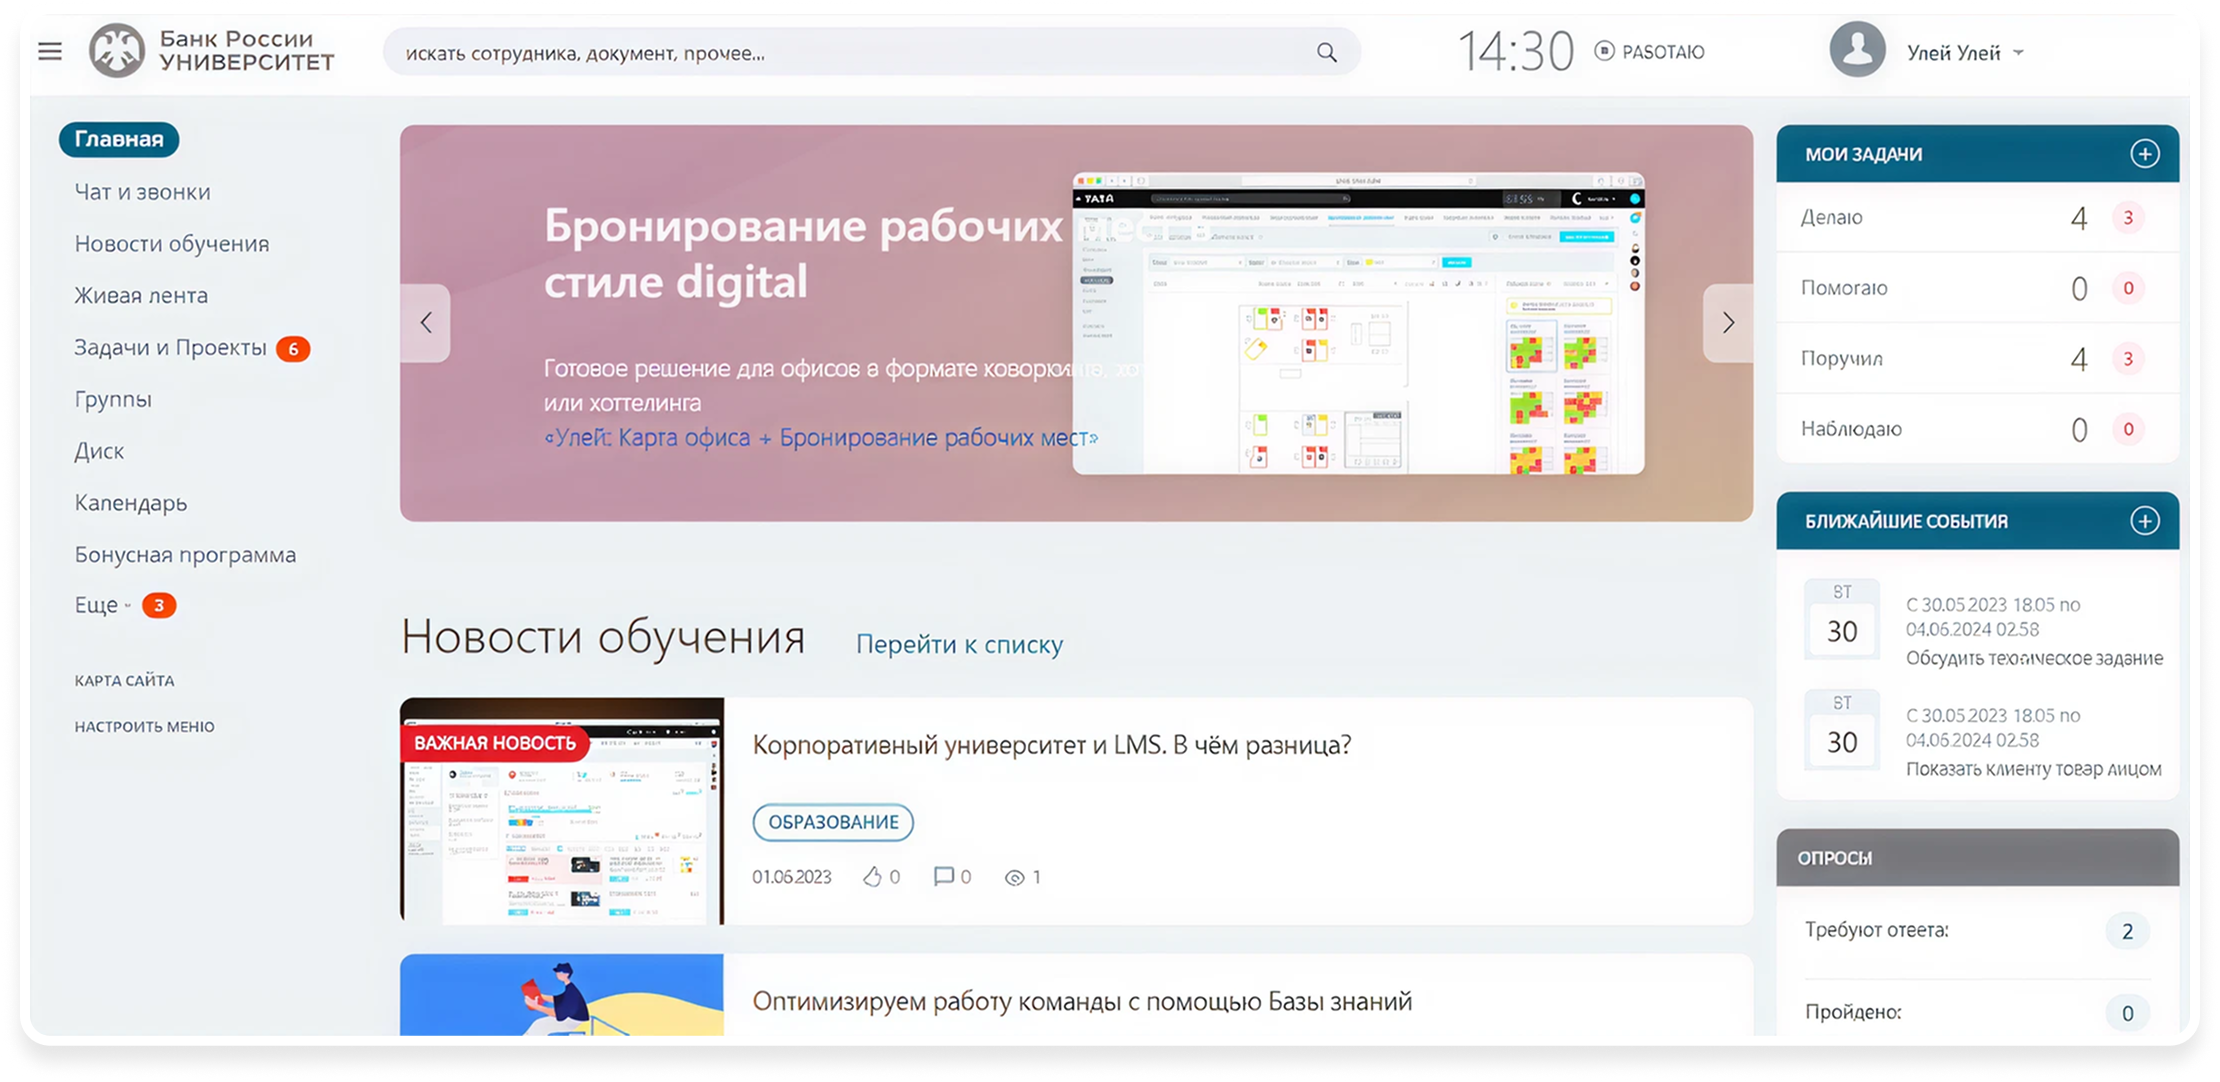Open the Наблюдаю tasks row

pos(1977,429)
